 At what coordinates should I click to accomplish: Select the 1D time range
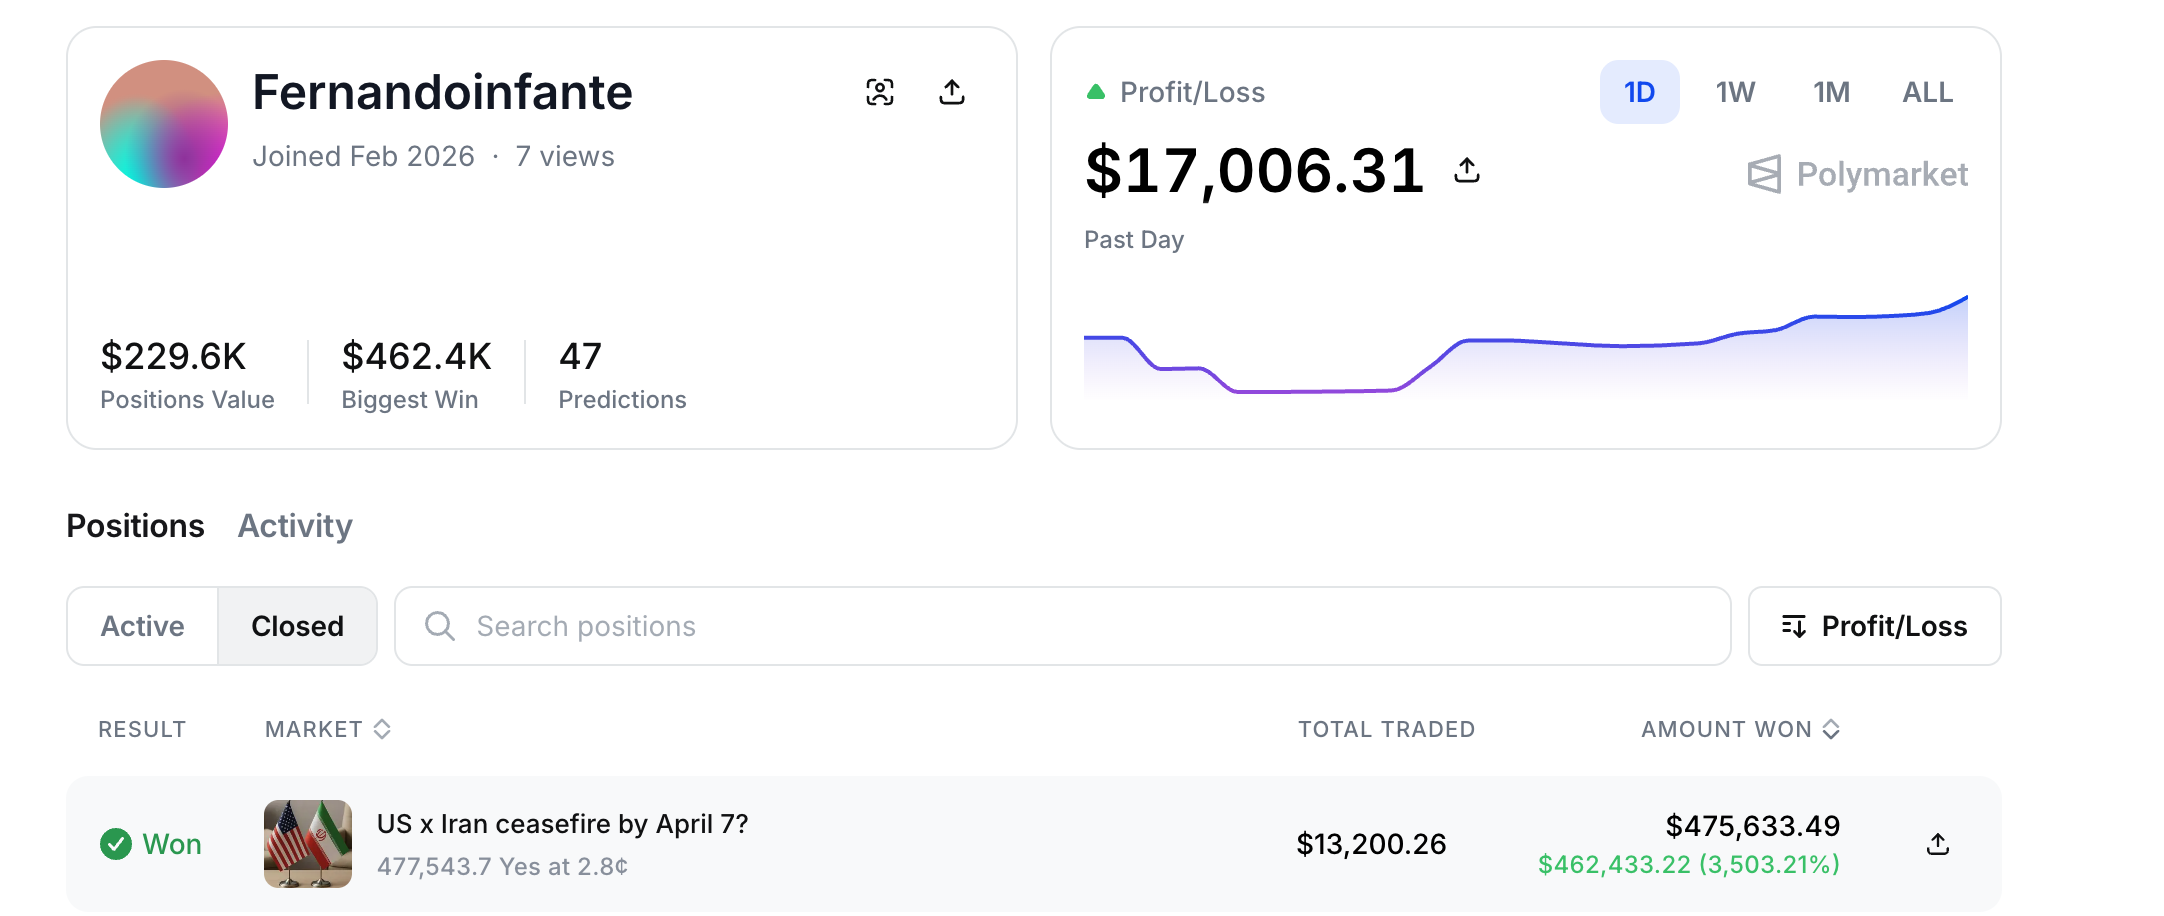tap(1639, 92)
